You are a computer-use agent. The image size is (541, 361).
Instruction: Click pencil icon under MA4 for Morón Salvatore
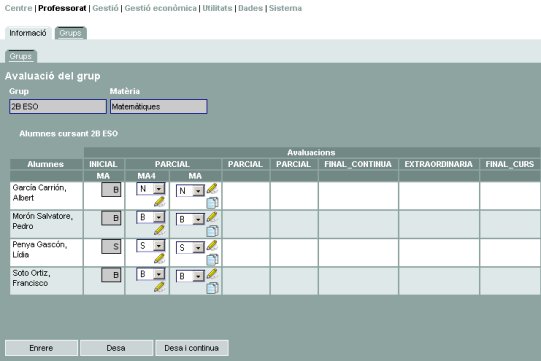159,230
